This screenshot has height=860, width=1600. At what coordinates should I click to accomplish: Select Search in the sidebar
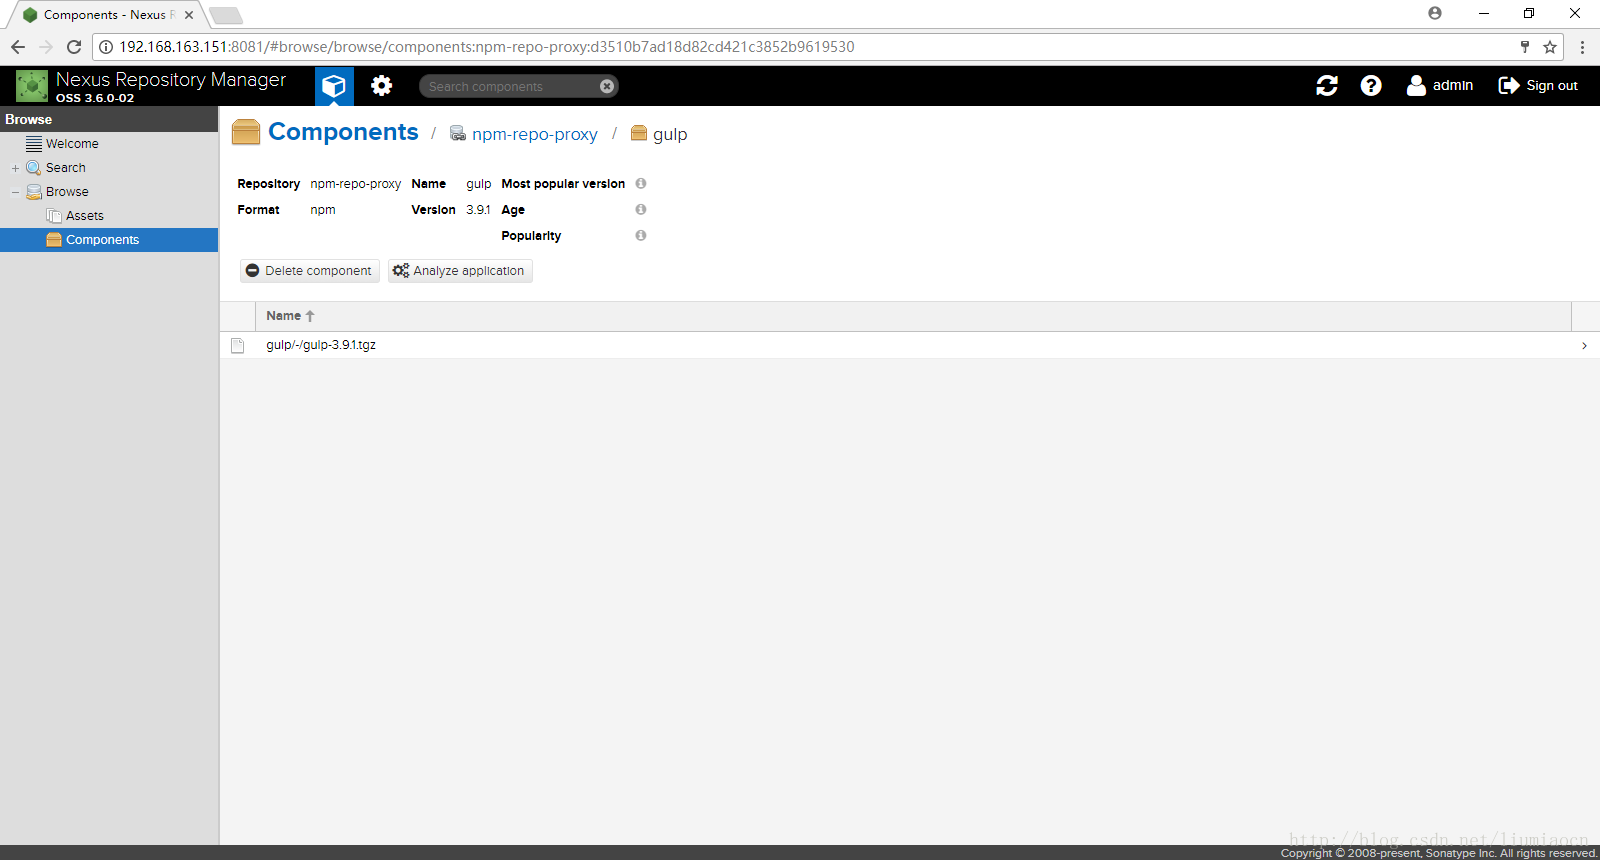(x=66, y=168)
